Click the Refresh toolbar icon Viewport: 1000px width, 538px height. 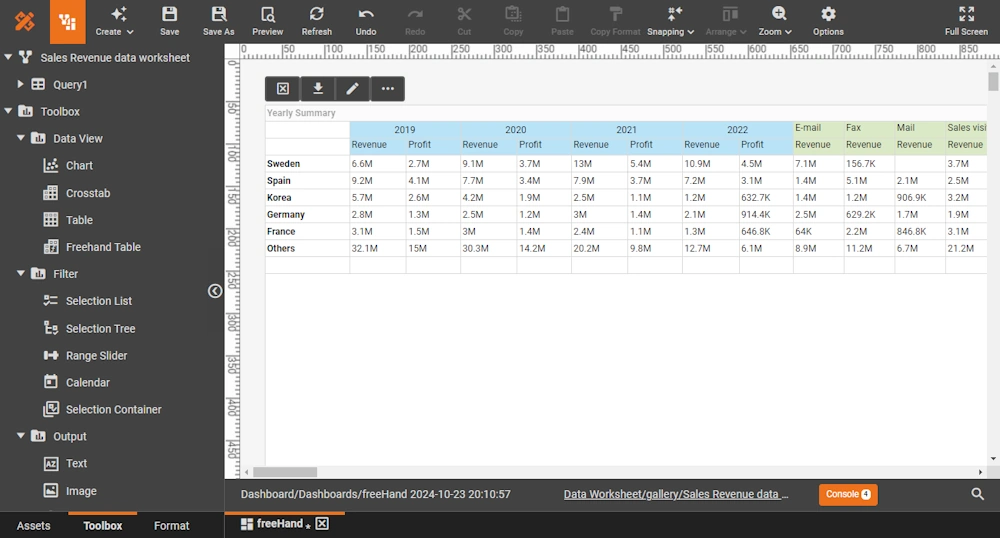click(316, 20)
